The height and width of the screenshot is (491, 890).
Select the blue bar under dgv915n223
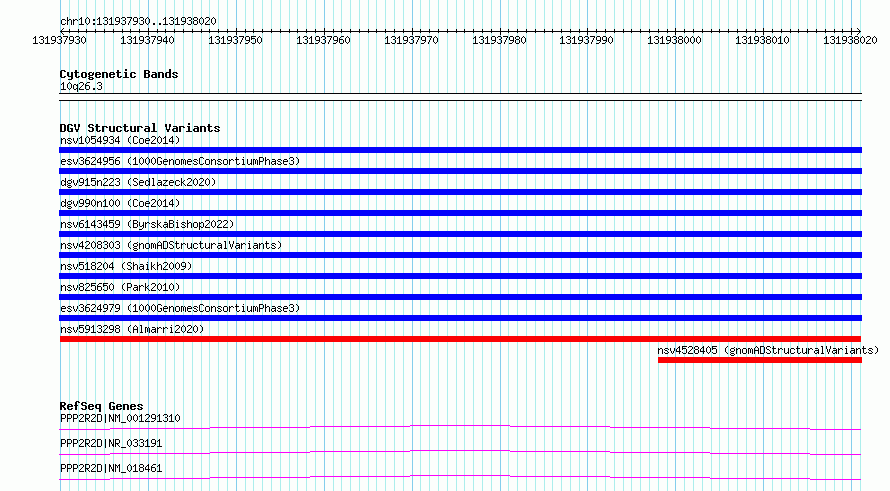[x=460, y=192]
